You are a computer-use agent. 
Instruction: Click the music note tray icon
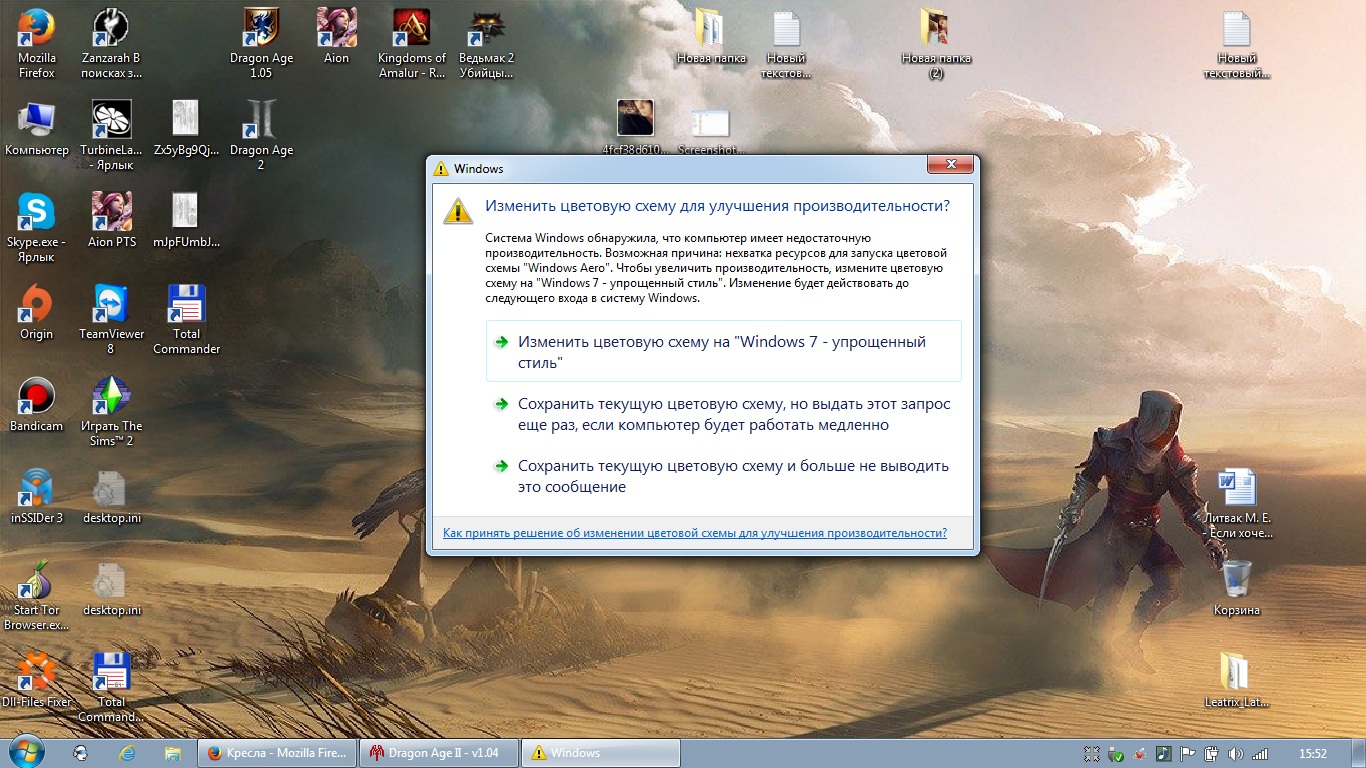pos(1164,754)
